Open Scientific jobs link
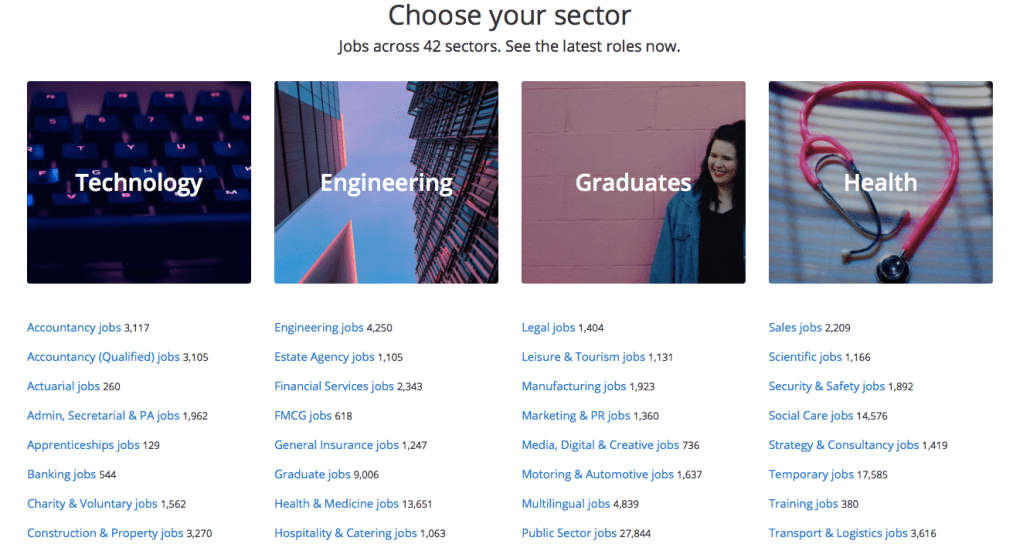1023x551 pixels. 805,357
